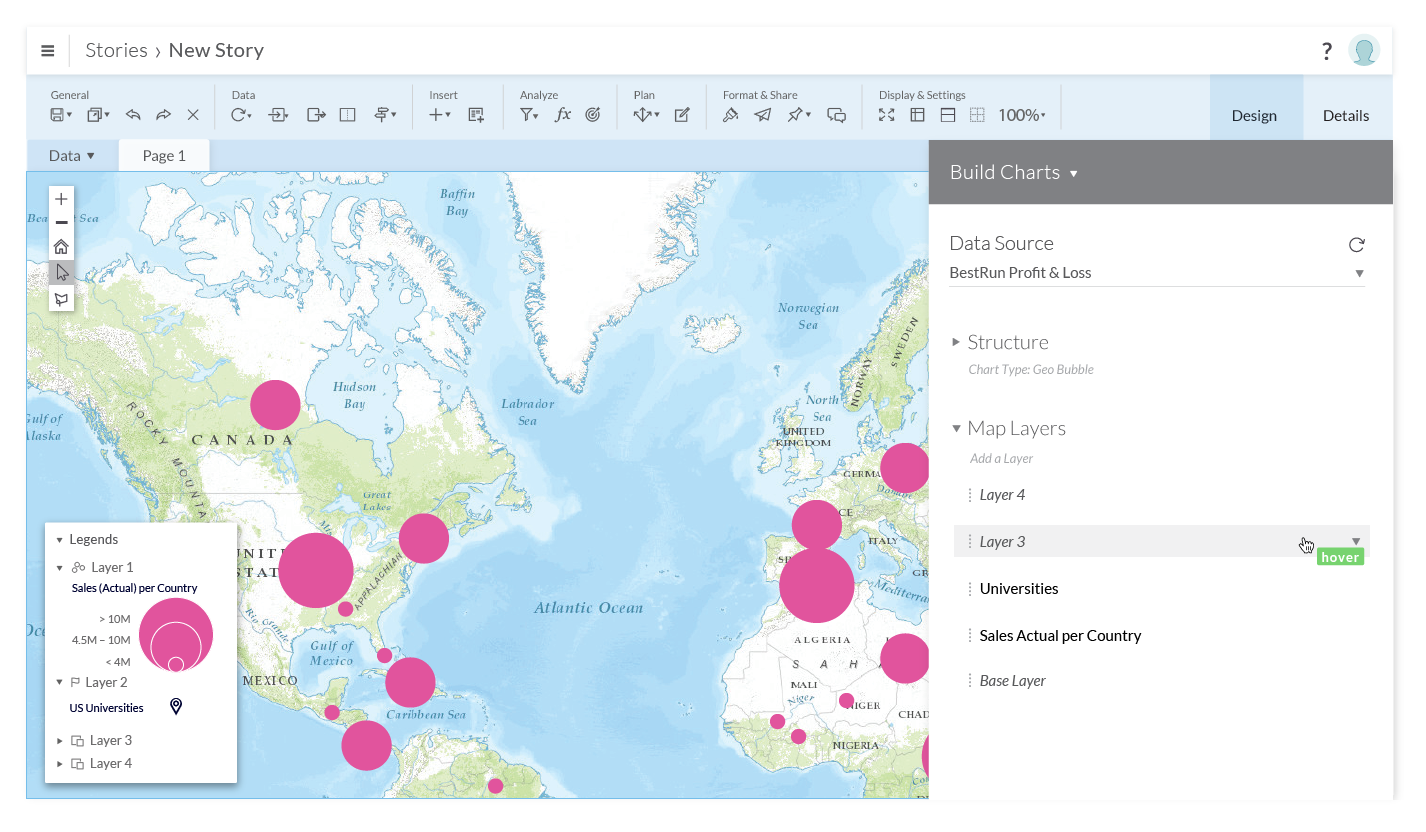Click the Add a Layer link
Viewport: 1426px width, 832px height.
pos(1001,458)
